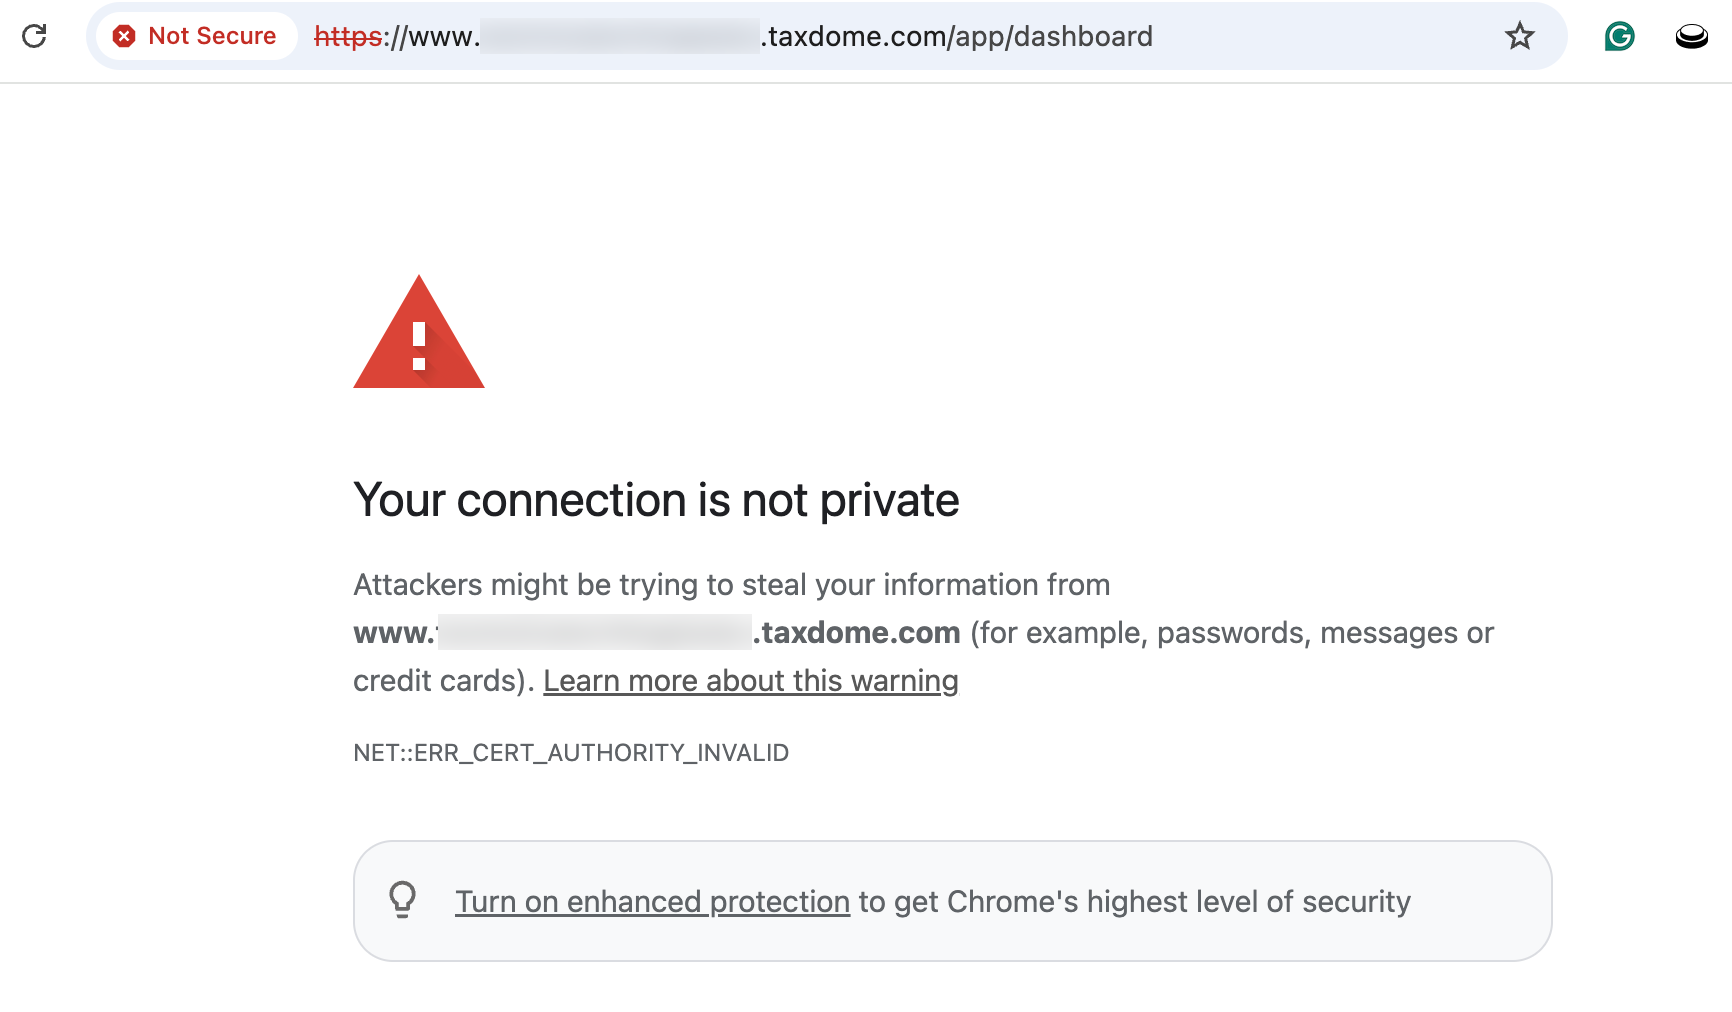Click the red warning triangle
This screenshot has height=1012, width=1732.
coord(419,335)
